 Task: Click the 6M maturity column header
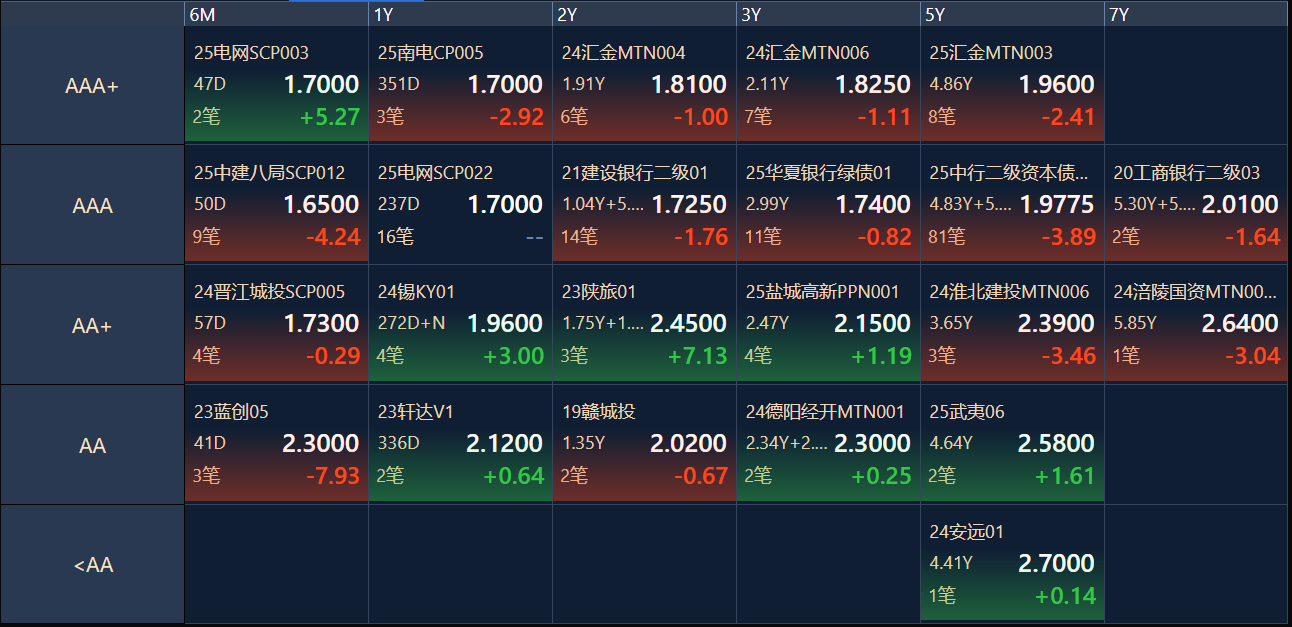[x=276, y=14]
